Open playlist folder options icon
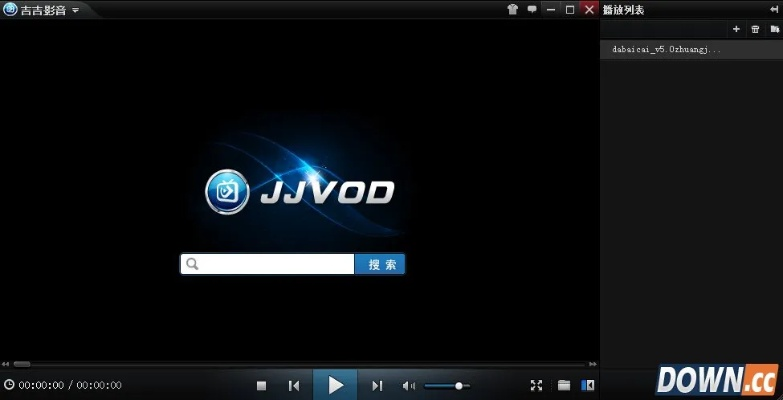783x400 pixels. 773,29
